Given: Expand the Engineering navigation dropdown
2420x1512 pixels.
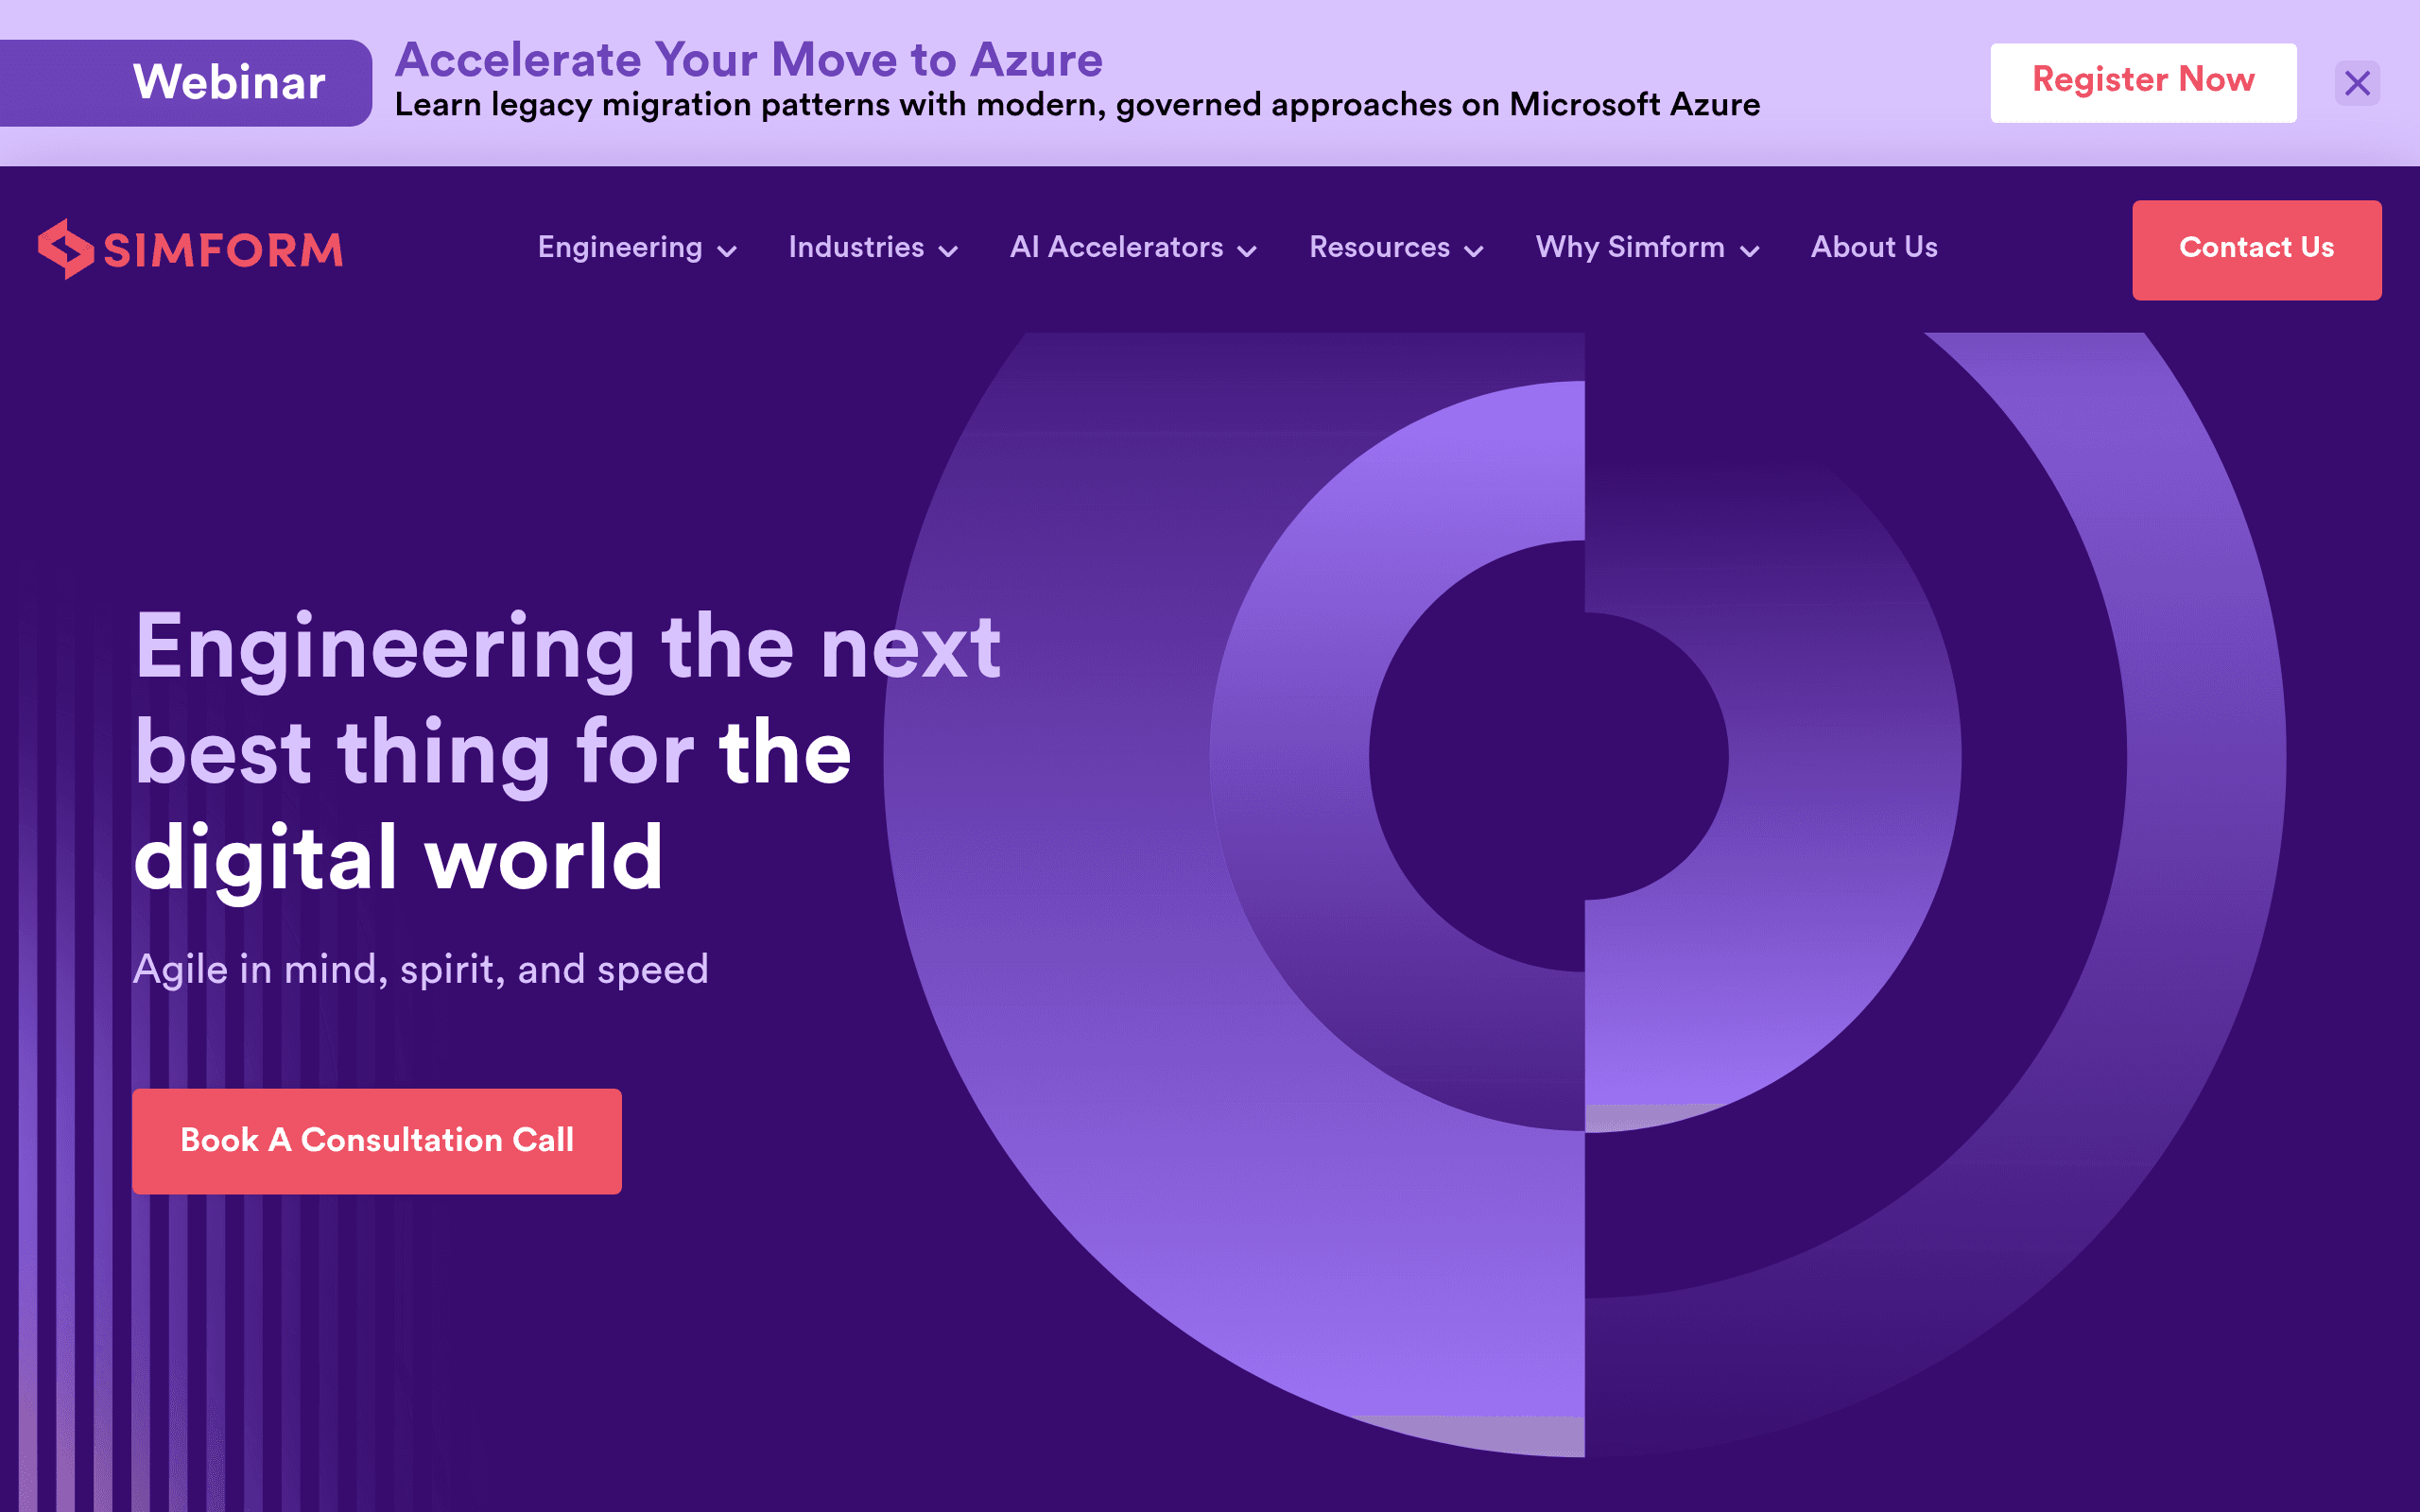Looking at the screenshot, I should tap(727, 250).
